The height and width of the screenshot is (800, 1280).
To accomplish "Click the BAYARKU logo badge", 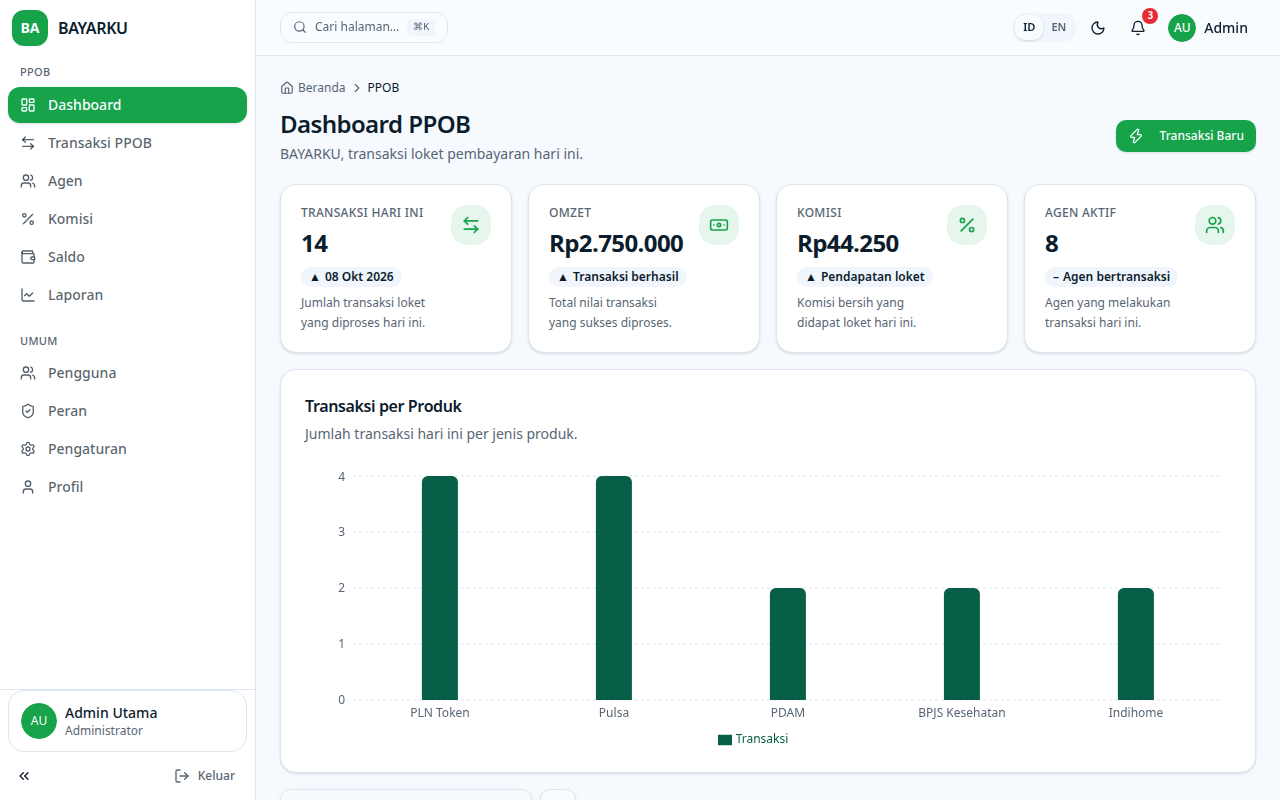I will click(30, 28).
